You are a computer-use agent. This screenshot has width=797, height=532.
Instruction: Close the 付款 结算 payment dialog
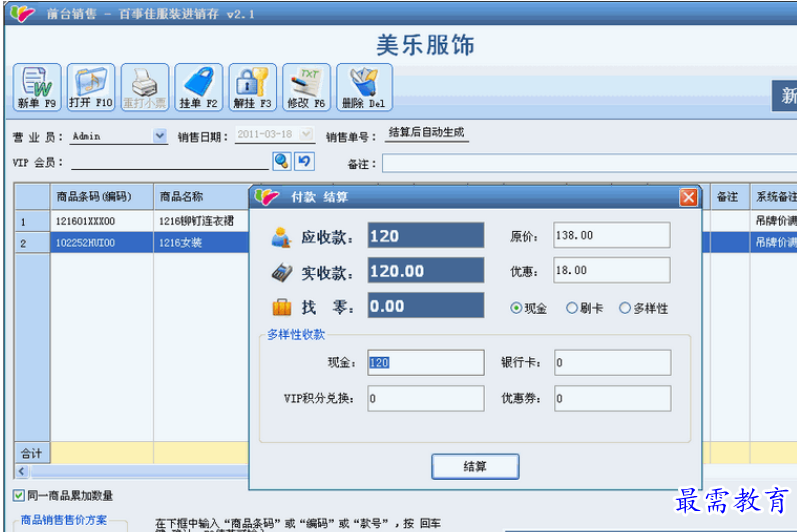(688, 197)
